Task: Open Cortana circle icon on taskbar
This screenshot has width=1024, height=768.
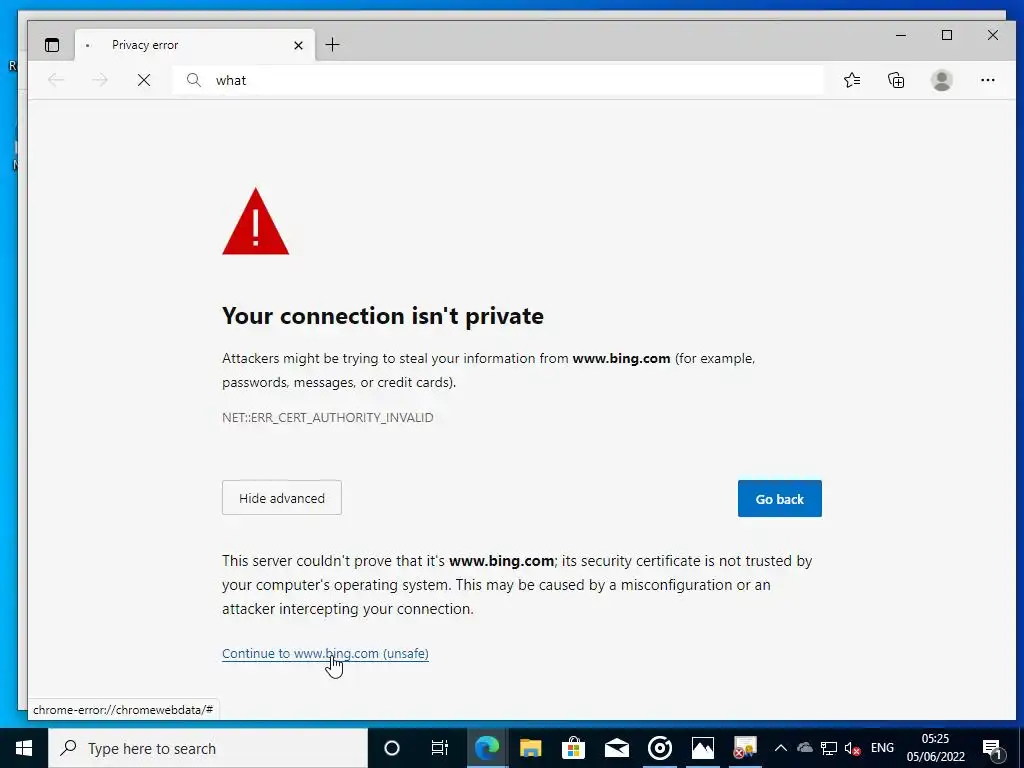Action: coord(392,748)
